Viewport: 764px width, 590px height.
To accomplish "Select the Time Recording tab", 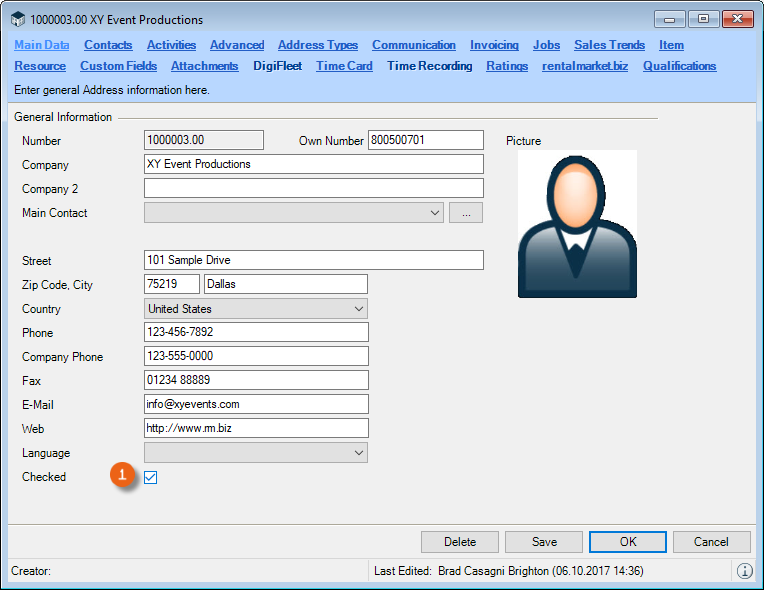I will 429,66.
